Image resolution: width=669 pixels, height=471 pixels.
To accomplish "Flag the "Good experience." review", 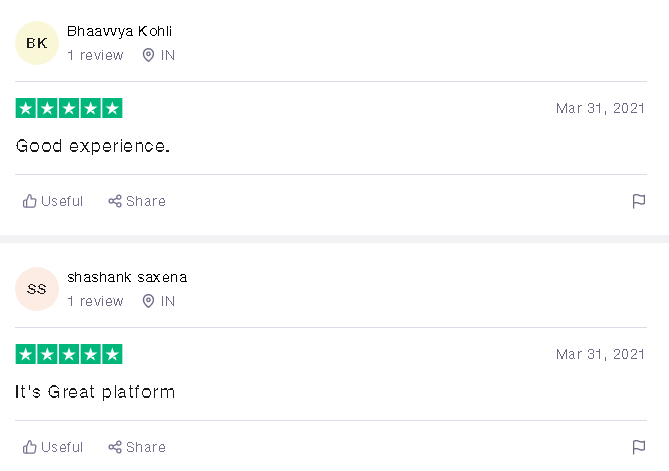I will [638, 201].
